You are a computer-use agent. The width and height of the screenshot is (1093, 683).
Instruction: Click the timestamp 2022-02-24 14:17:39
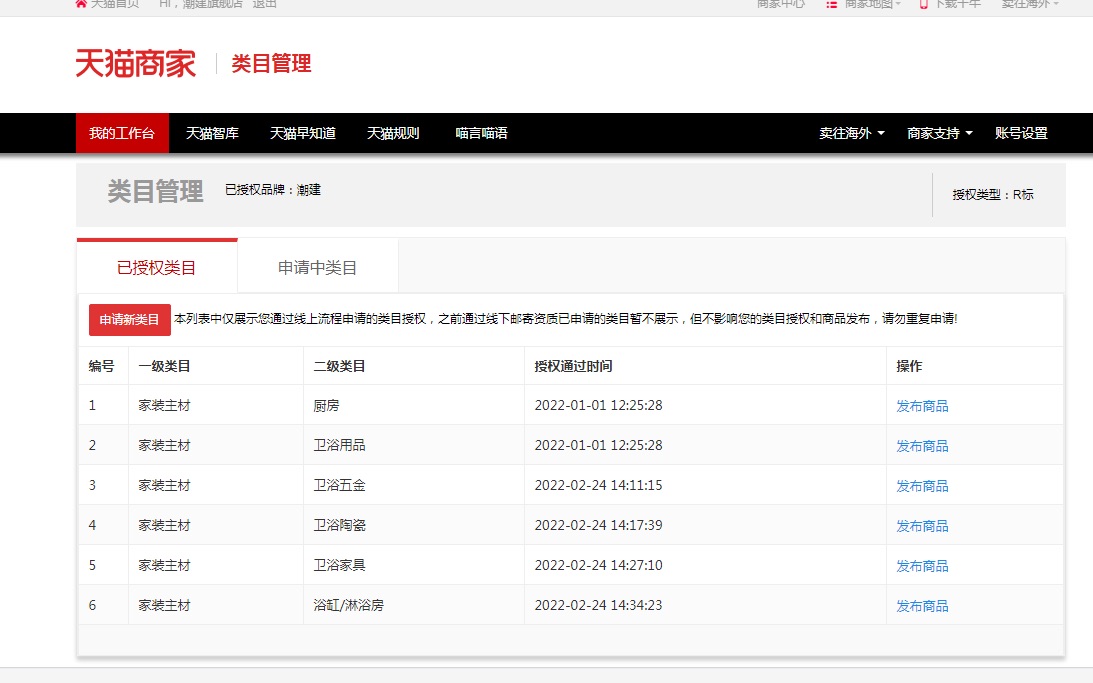[598, 525]
